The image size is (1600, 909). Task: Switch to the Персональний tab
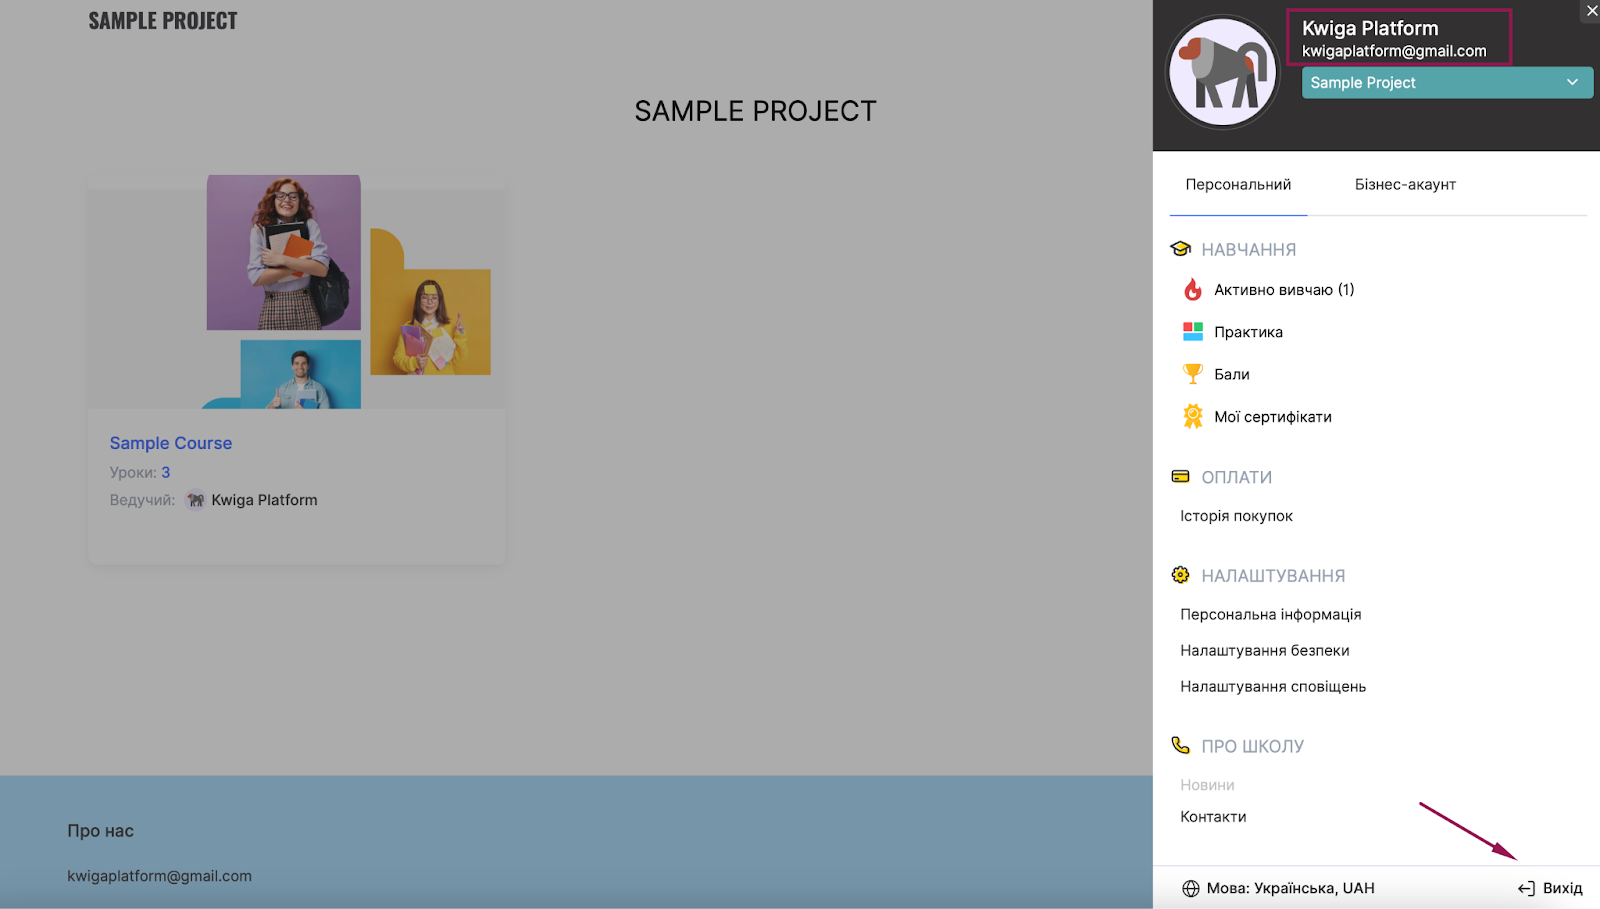click(x=1238, y=185)
